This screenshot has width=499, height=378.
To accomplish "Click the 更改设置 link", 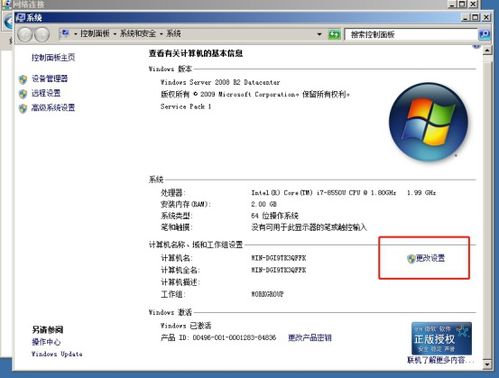I will click(430, 258).
